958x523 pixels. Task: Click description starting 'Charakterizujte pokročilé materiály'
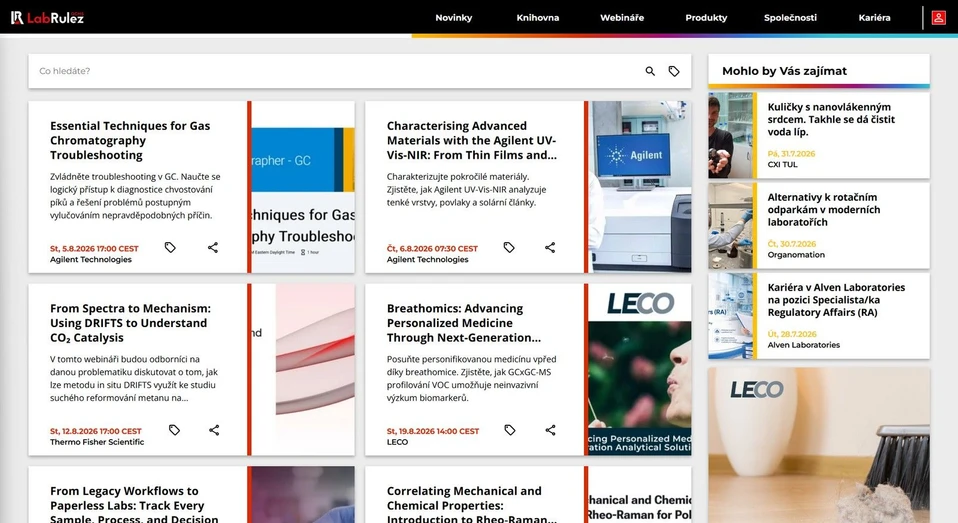click(x=467, y=189)
